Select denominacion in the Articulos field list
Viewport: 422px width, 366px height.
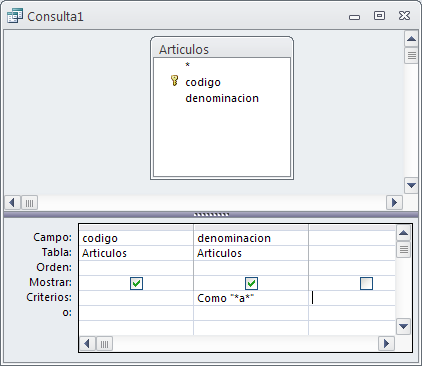pos(222,98)
